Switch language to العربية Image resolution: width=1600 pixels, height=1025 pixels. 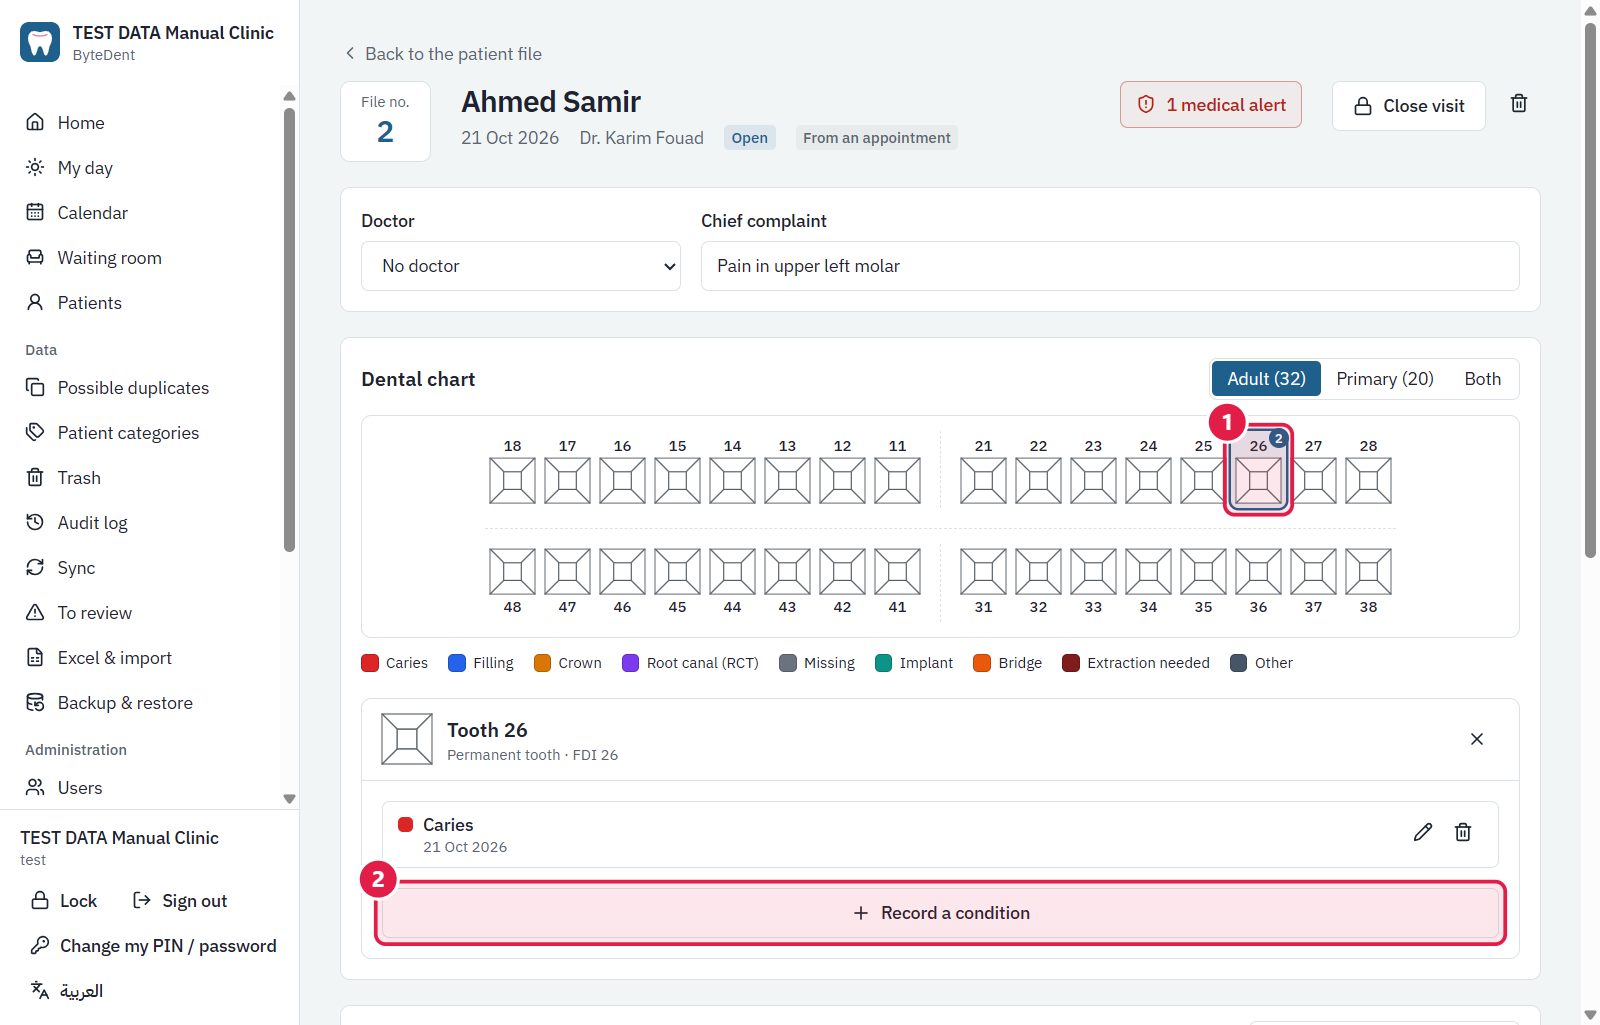pyautogui.click(x=67, y=990)
